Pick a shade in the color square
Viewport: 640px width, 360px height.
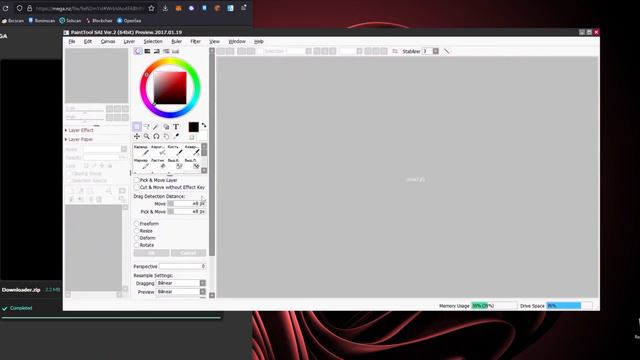click(x=170, y=88)
